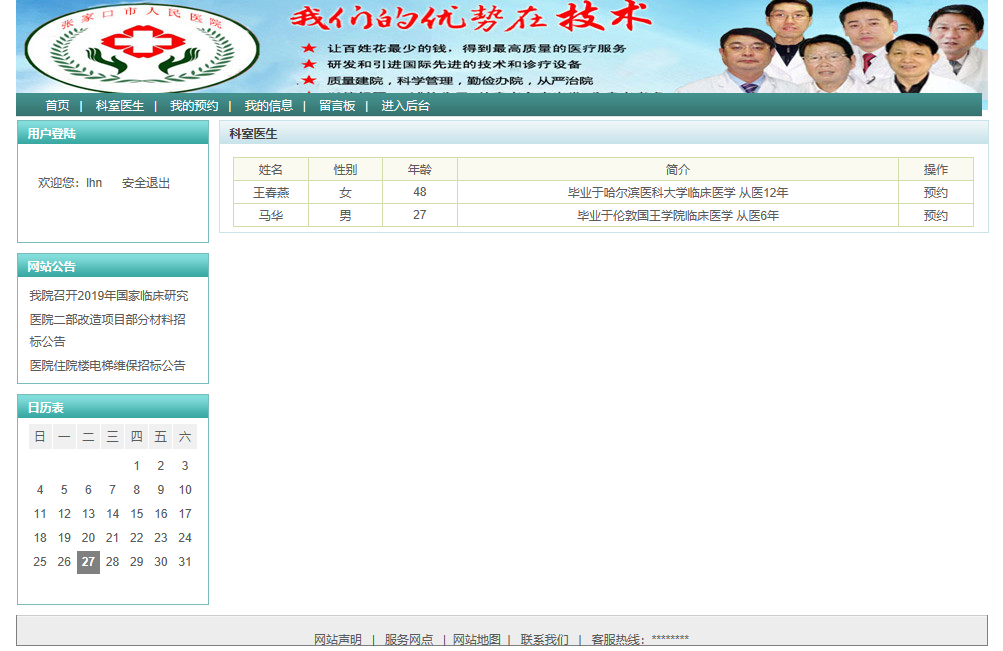Open the 首页 navigation item
Image resolution: width=1003 pixels, height=651 pixels.
coord(58,106)
